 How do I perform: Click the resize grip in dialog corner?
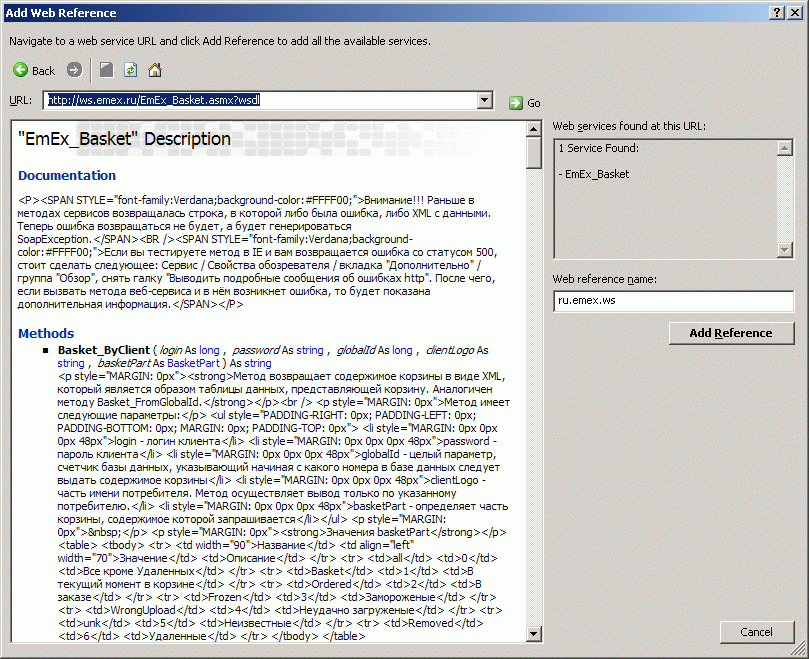tap(798, 649)
